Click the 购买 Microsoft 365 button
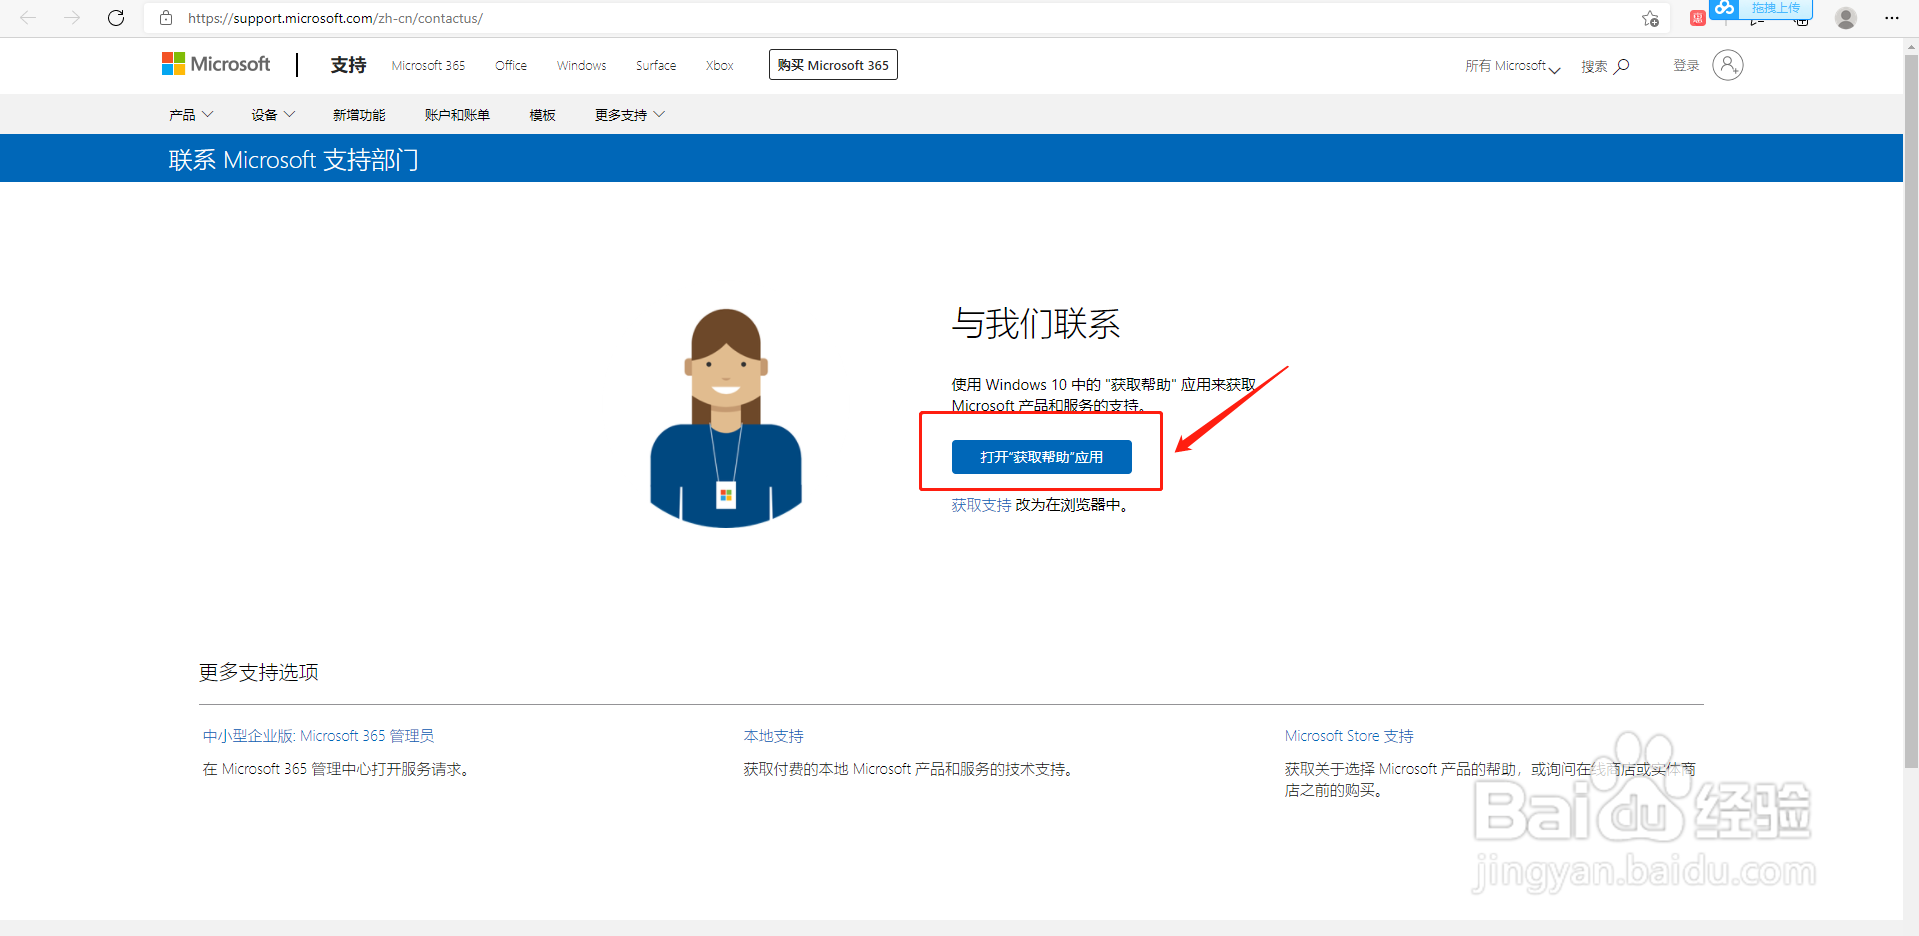The height and width of the screenshot is (936, 1919). click(x=832, y=64)
